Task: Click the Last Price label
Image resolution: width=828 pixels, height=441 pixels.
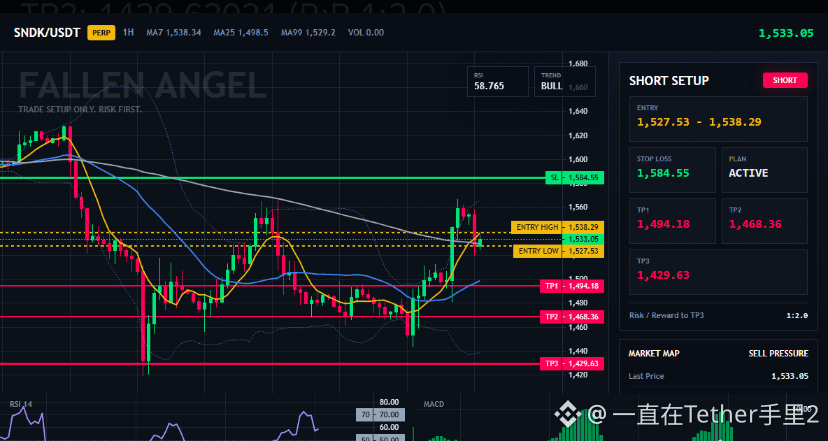Action: tap(646, 376)
